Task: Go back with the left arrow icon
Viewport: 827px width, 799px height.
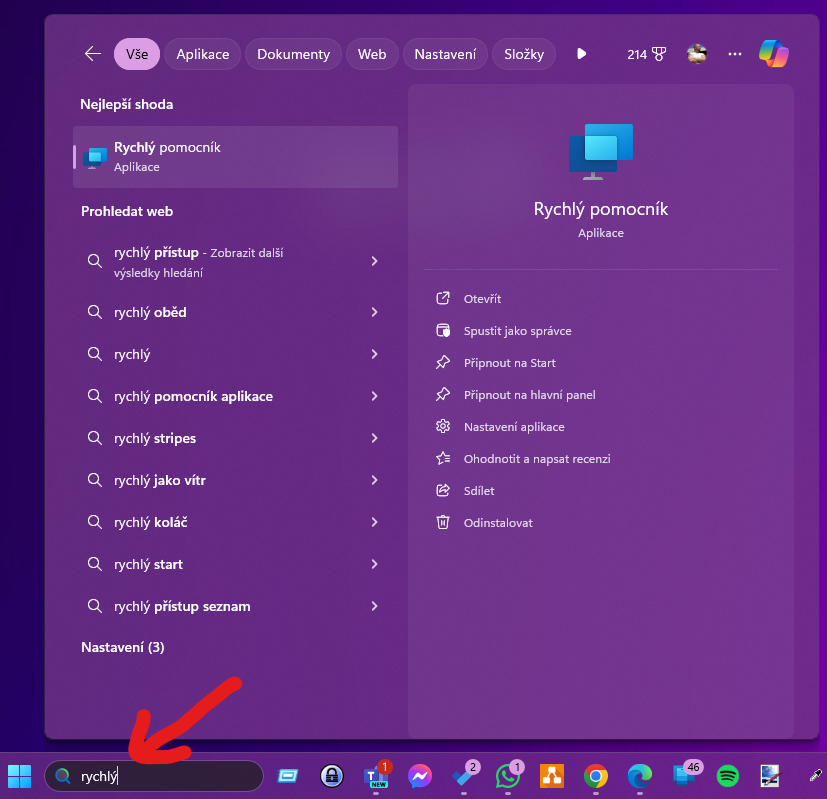Action: [x=93, y=54]
